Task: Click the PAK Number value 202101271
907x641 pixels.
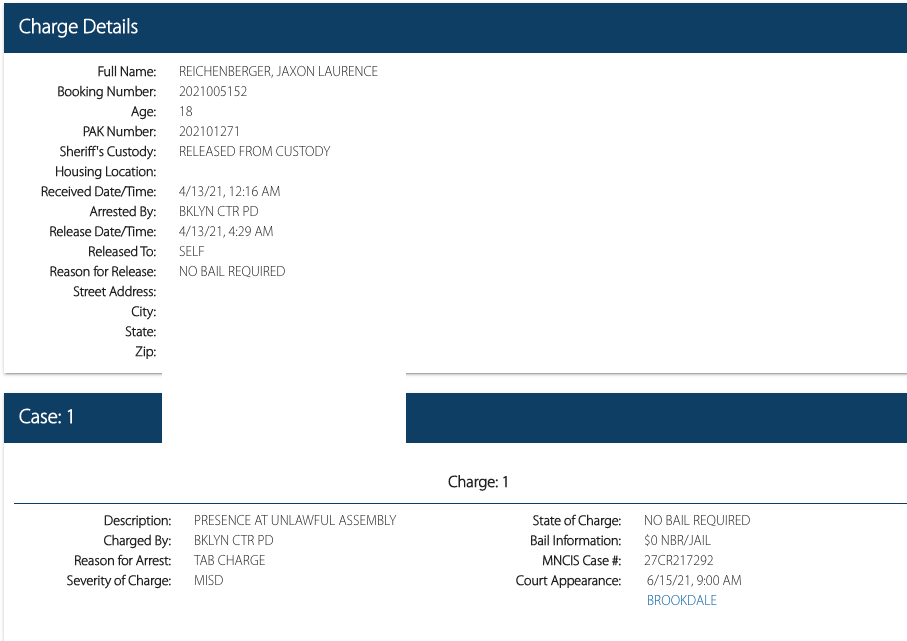Action: point(209,131)
